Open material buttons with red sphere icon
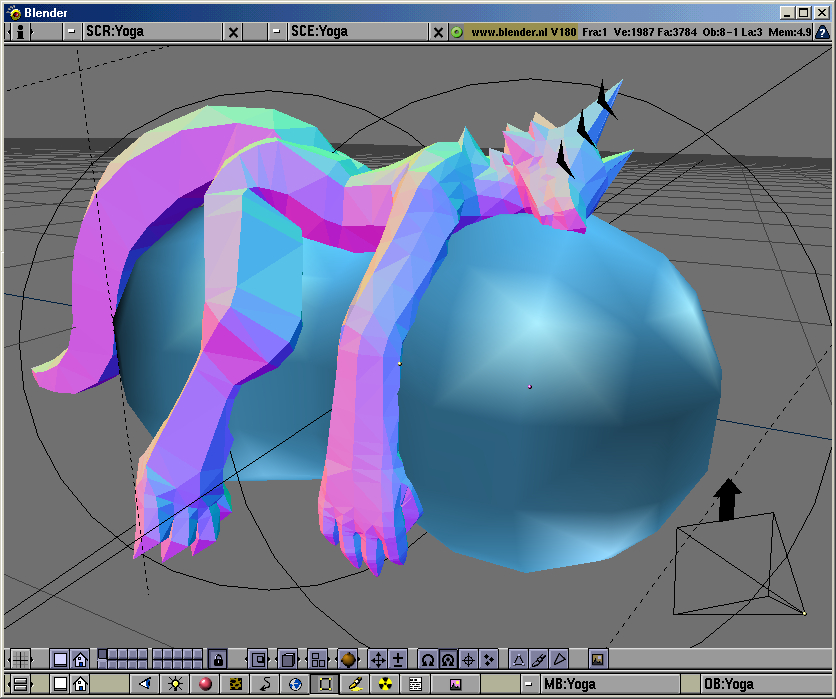The image size is (836, 699). click(x=205, y=684)
